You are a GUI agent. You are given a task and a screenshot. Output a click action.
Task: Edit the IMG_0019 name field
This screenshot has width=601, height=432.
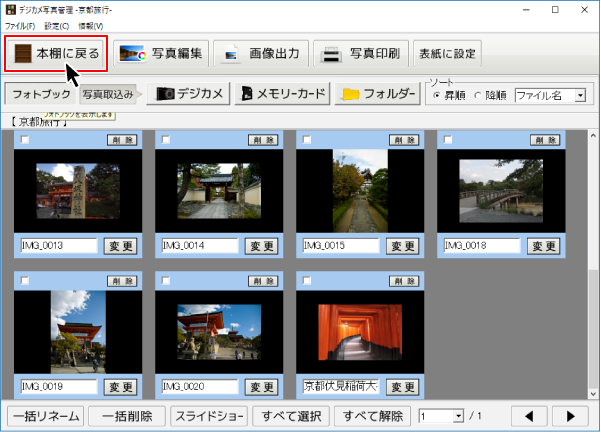pos(59,387)
